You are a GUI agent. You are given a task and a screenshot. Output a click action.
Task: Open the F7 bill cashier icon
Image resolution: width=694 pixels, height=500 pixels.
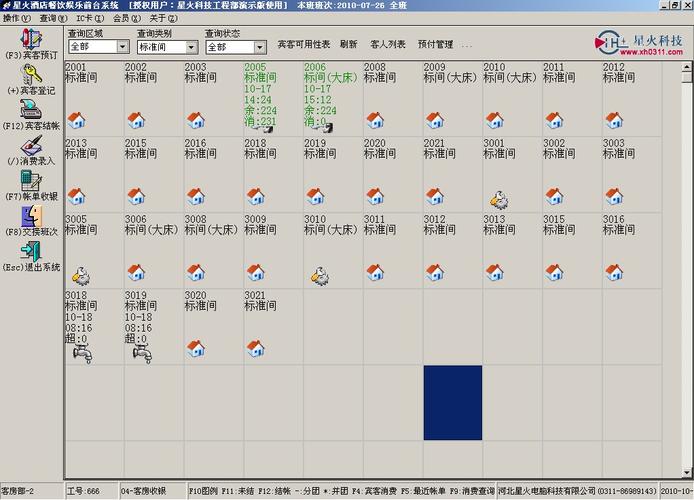tap(31, 181)
